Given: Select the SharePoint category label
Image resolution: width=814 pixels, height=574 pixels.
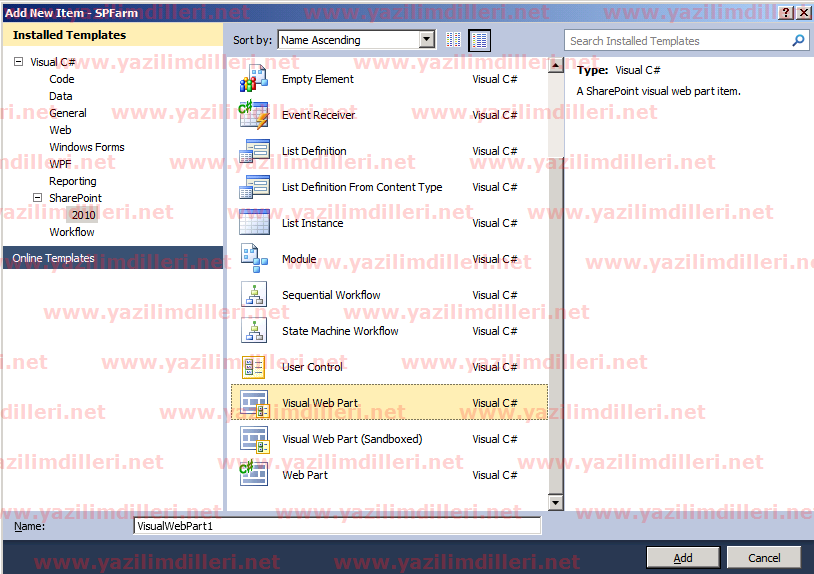Looking at the screenshot, I should click(x=76, y=198).
